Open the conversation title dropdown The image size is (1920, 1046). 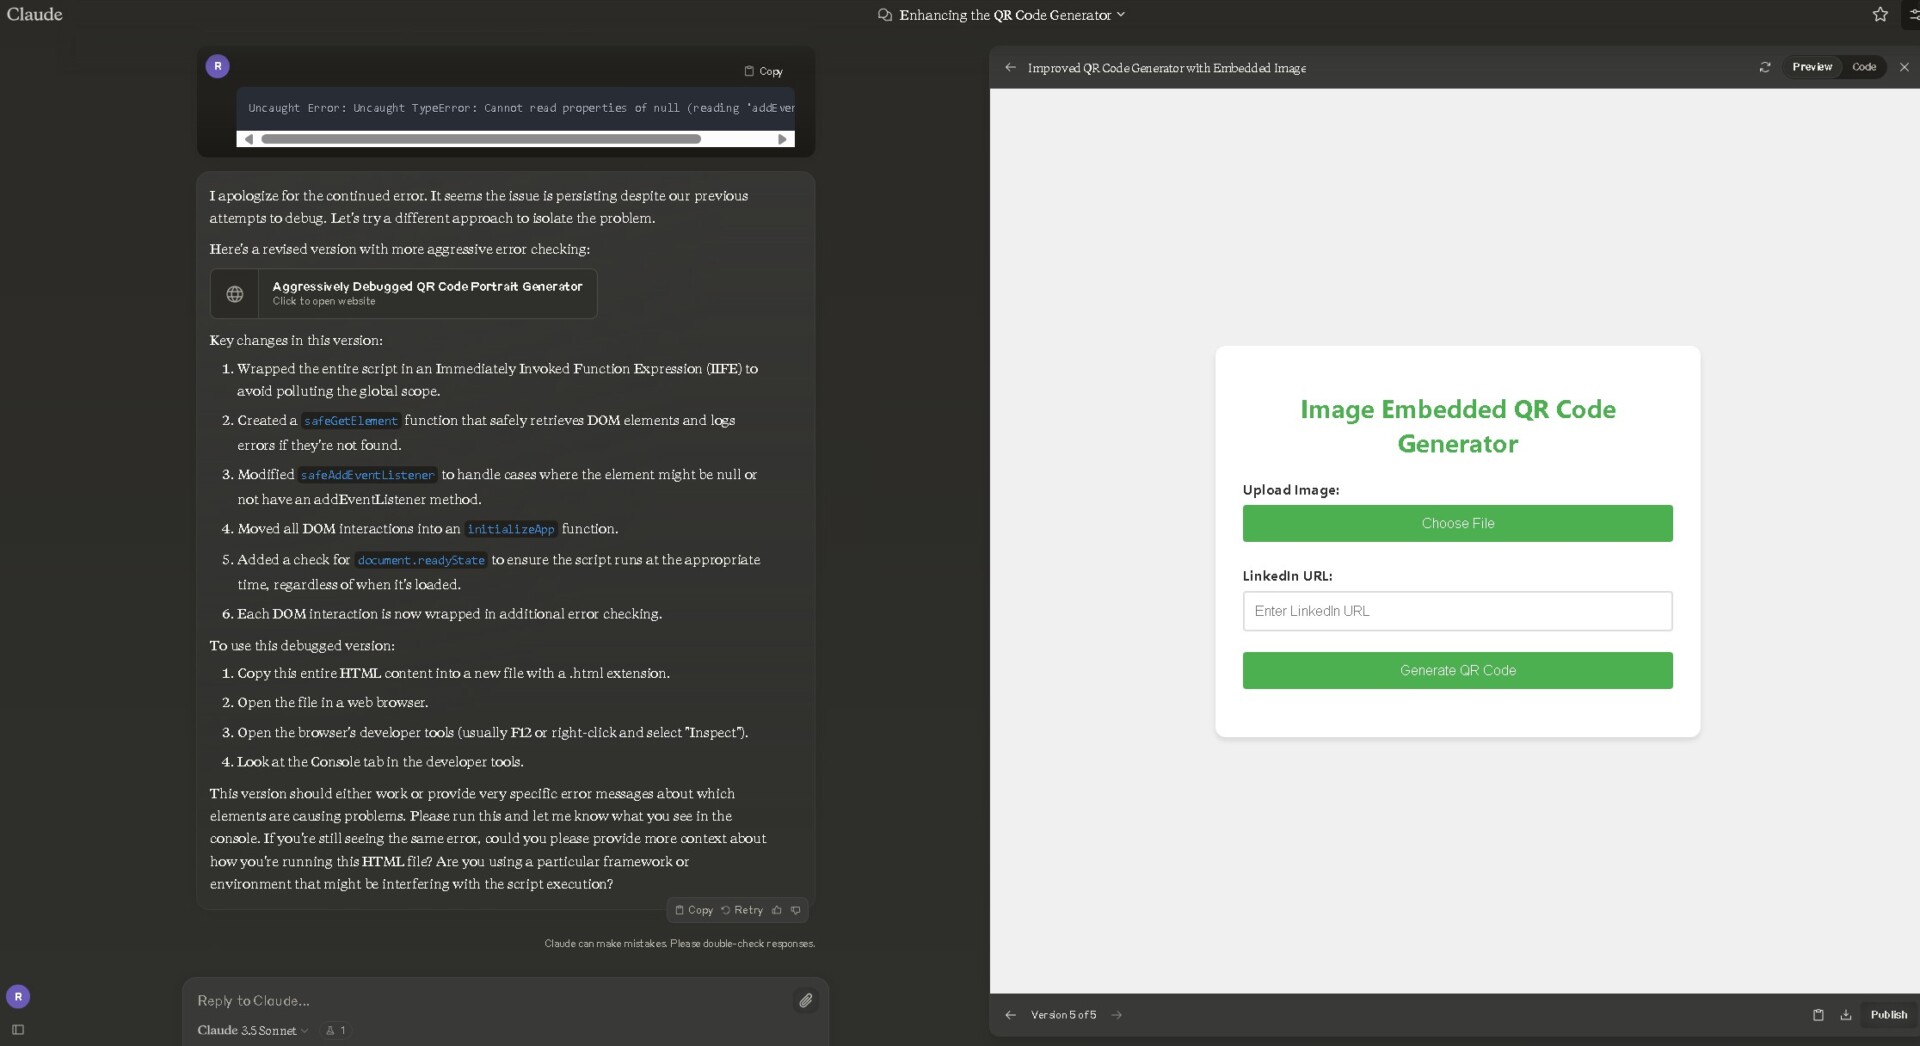pos(1121,15)
